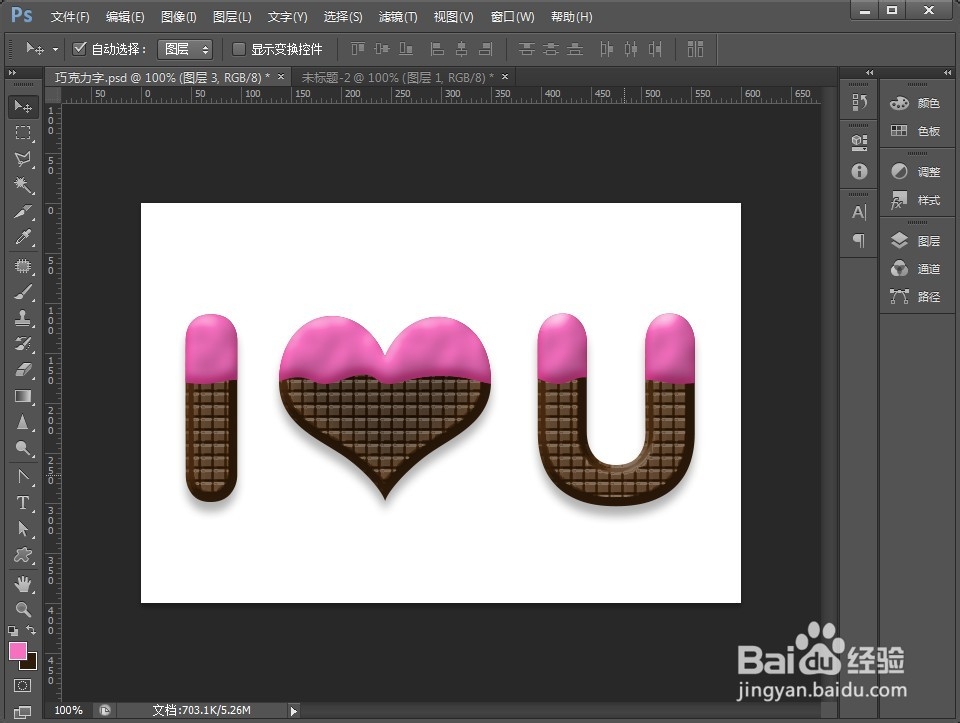The height and width of the screenshot is (723, 960).
Task: Open the 滤镜(T) menu
Action: tap(398, 17)
